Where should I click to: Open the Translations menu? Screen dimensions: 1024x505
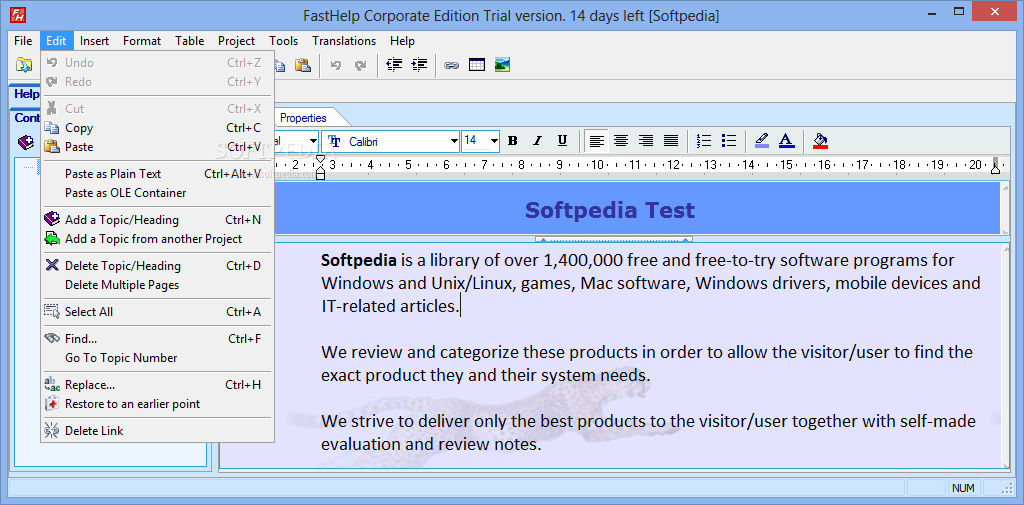(x=344, y=41)
